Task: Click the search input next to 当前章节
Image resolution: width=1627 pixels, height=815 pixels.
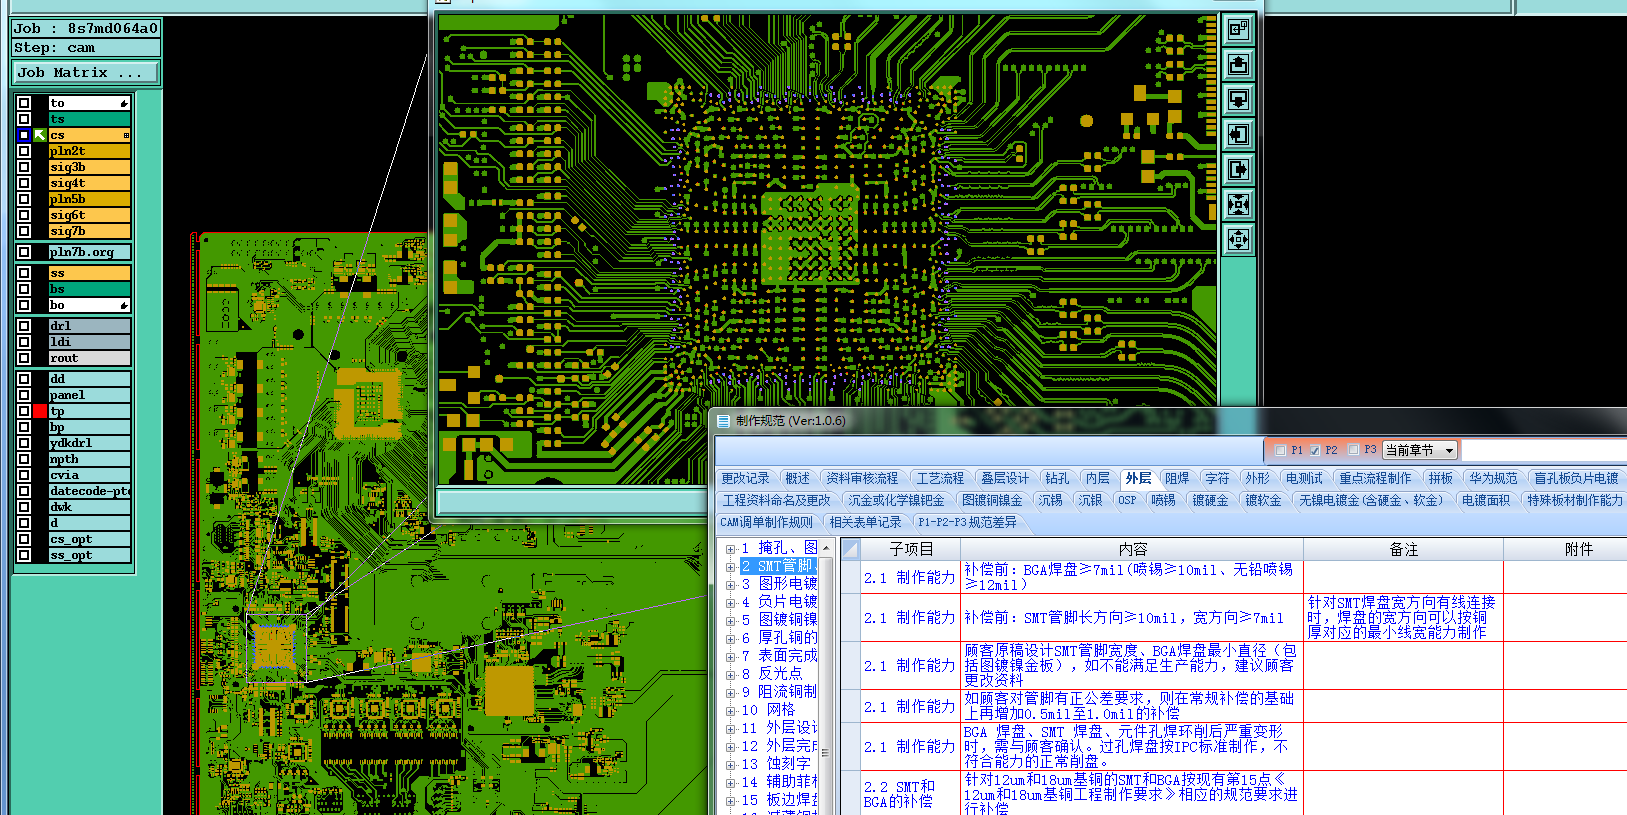Action: [1544, 450]
